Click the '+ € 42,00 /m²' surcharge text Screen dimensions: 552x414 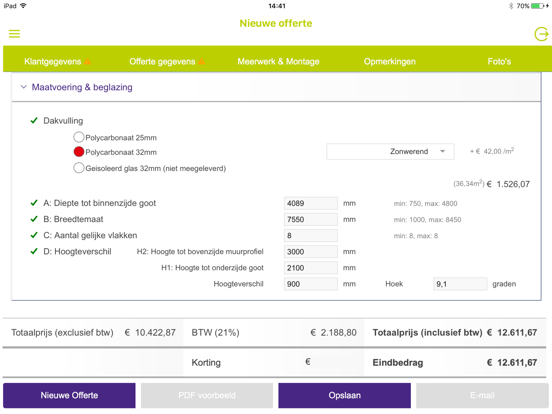tap(492, 151)
